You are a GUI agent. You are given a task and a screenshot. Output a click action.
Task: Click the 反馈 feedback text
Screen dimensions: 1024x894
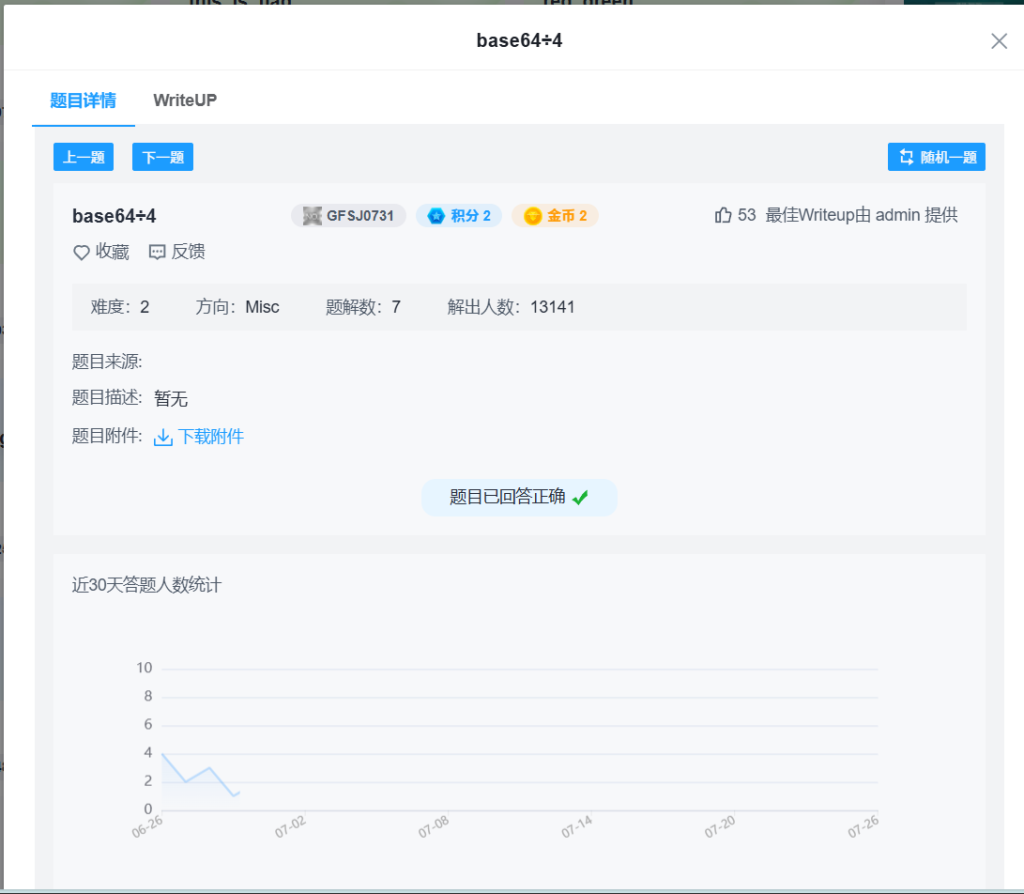(188, 253)
